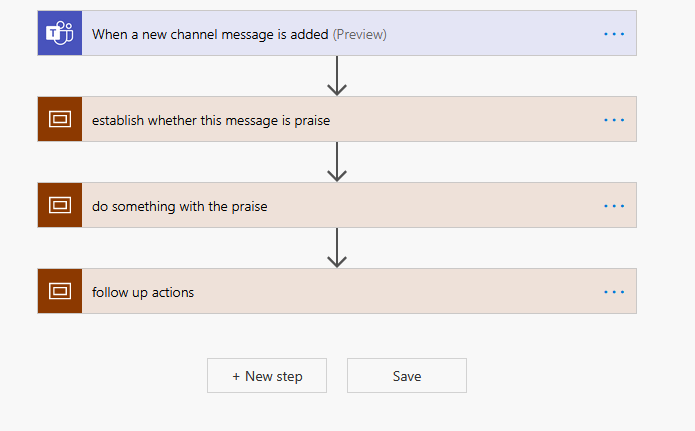Expand the 'do something with the praise' scope
Image resolution: width=695 pixels, height=431 pixels.
[x=180, y=206]
